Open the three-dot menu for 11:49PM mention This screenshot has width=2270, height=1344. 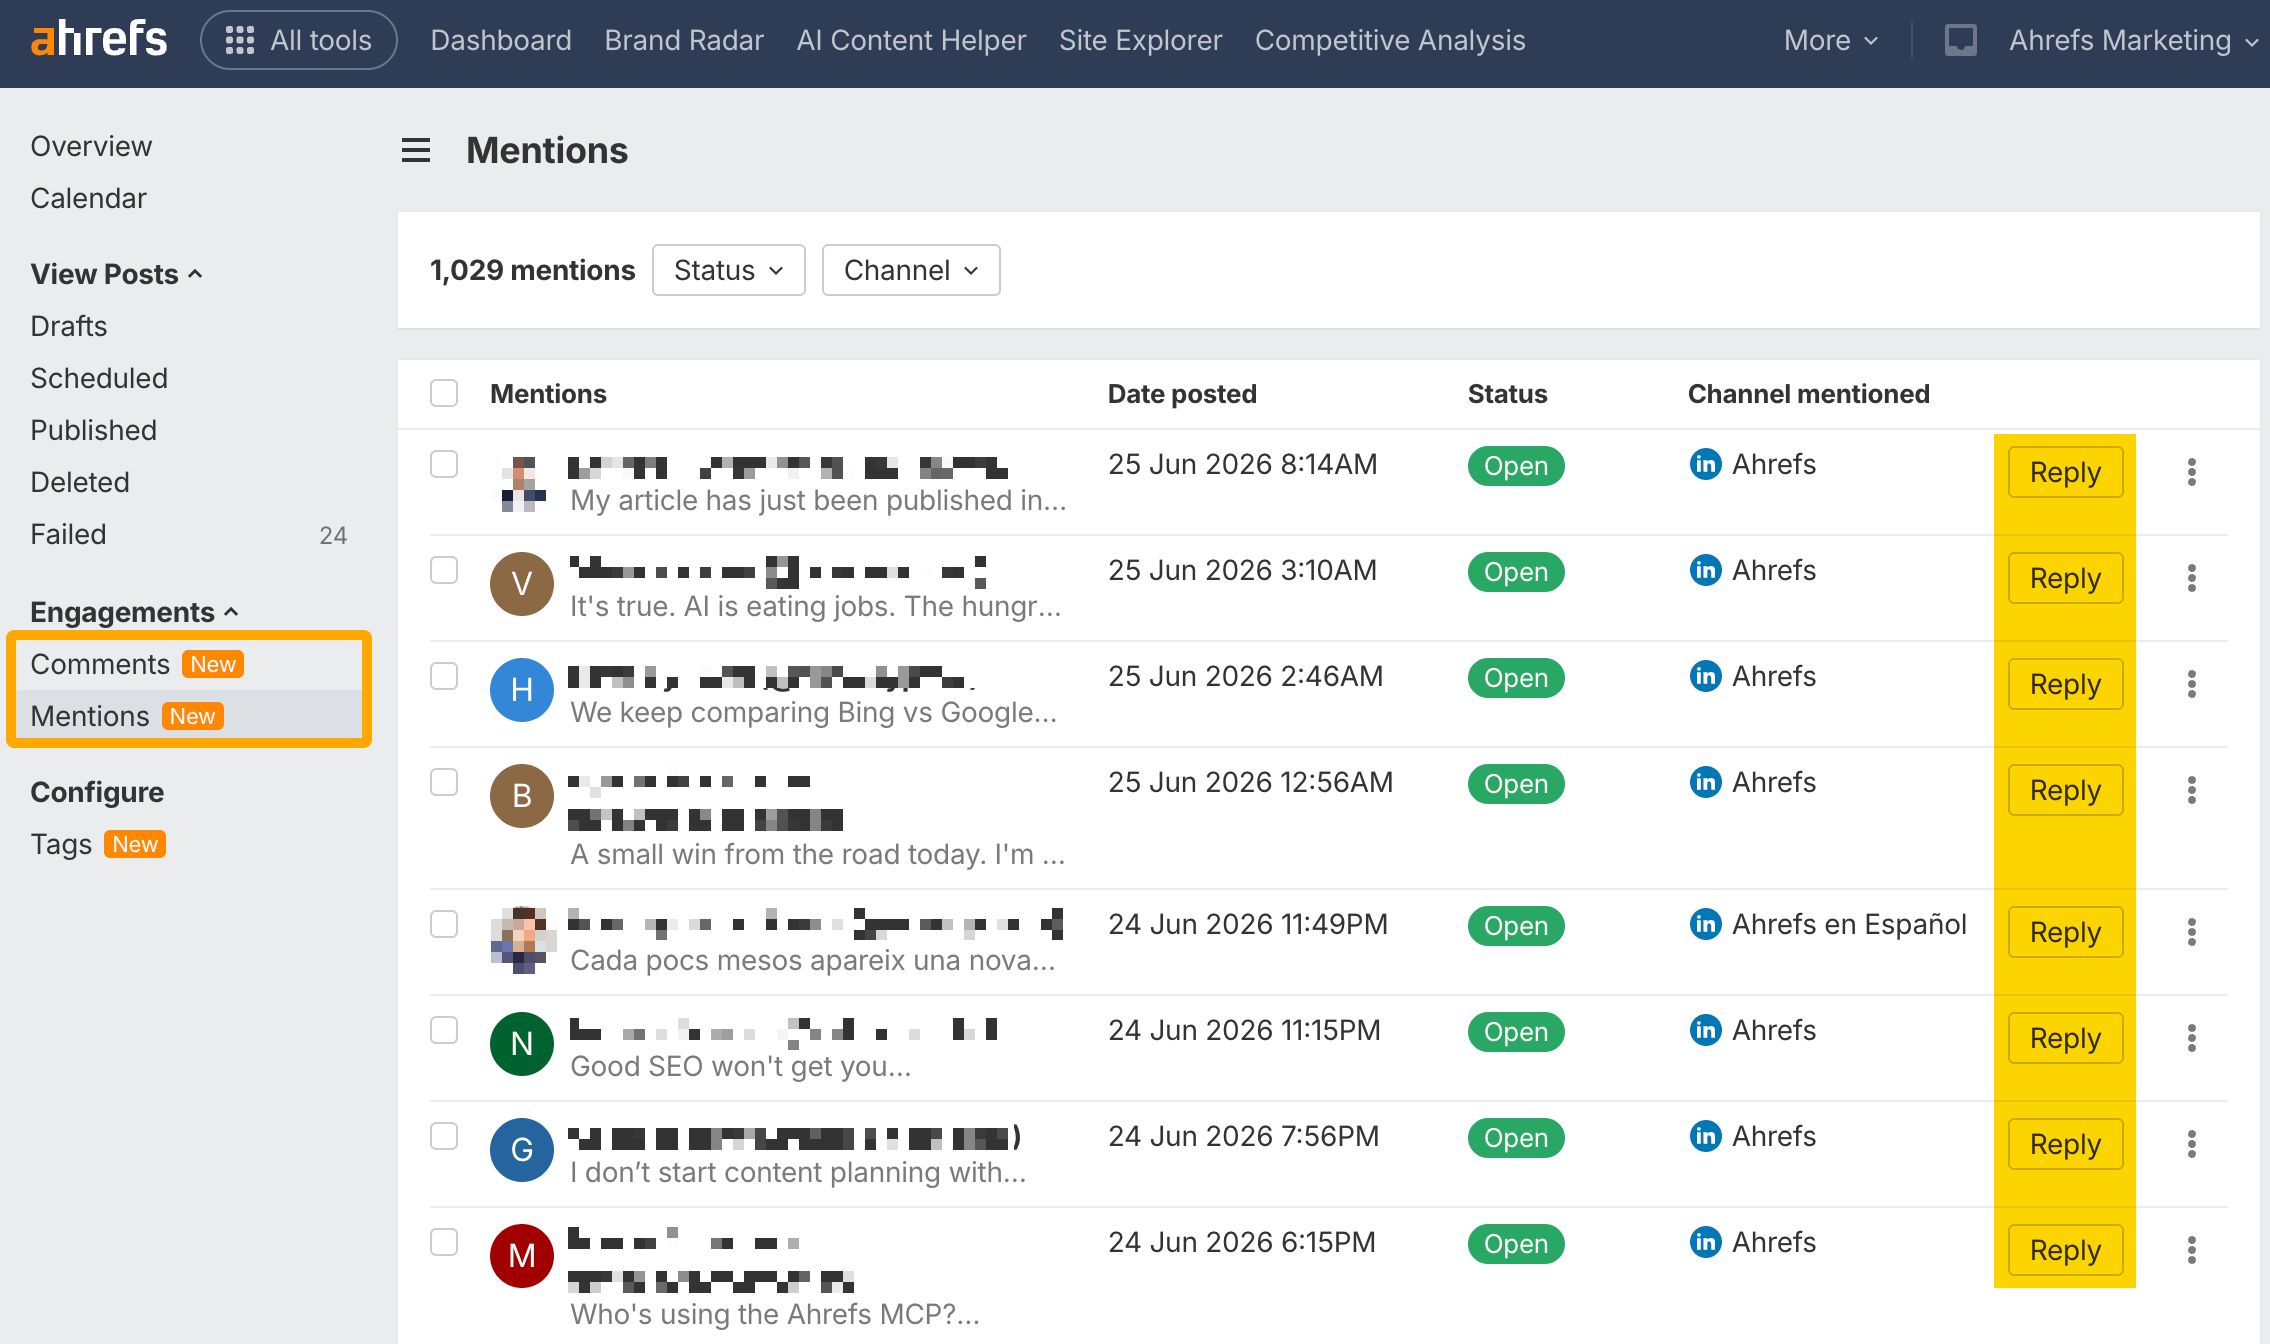click(2191, 932)
